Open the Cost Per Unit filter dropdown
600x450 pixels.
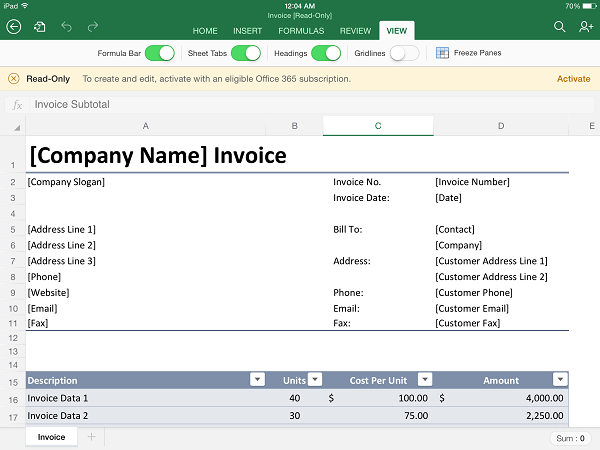point(425,380)
